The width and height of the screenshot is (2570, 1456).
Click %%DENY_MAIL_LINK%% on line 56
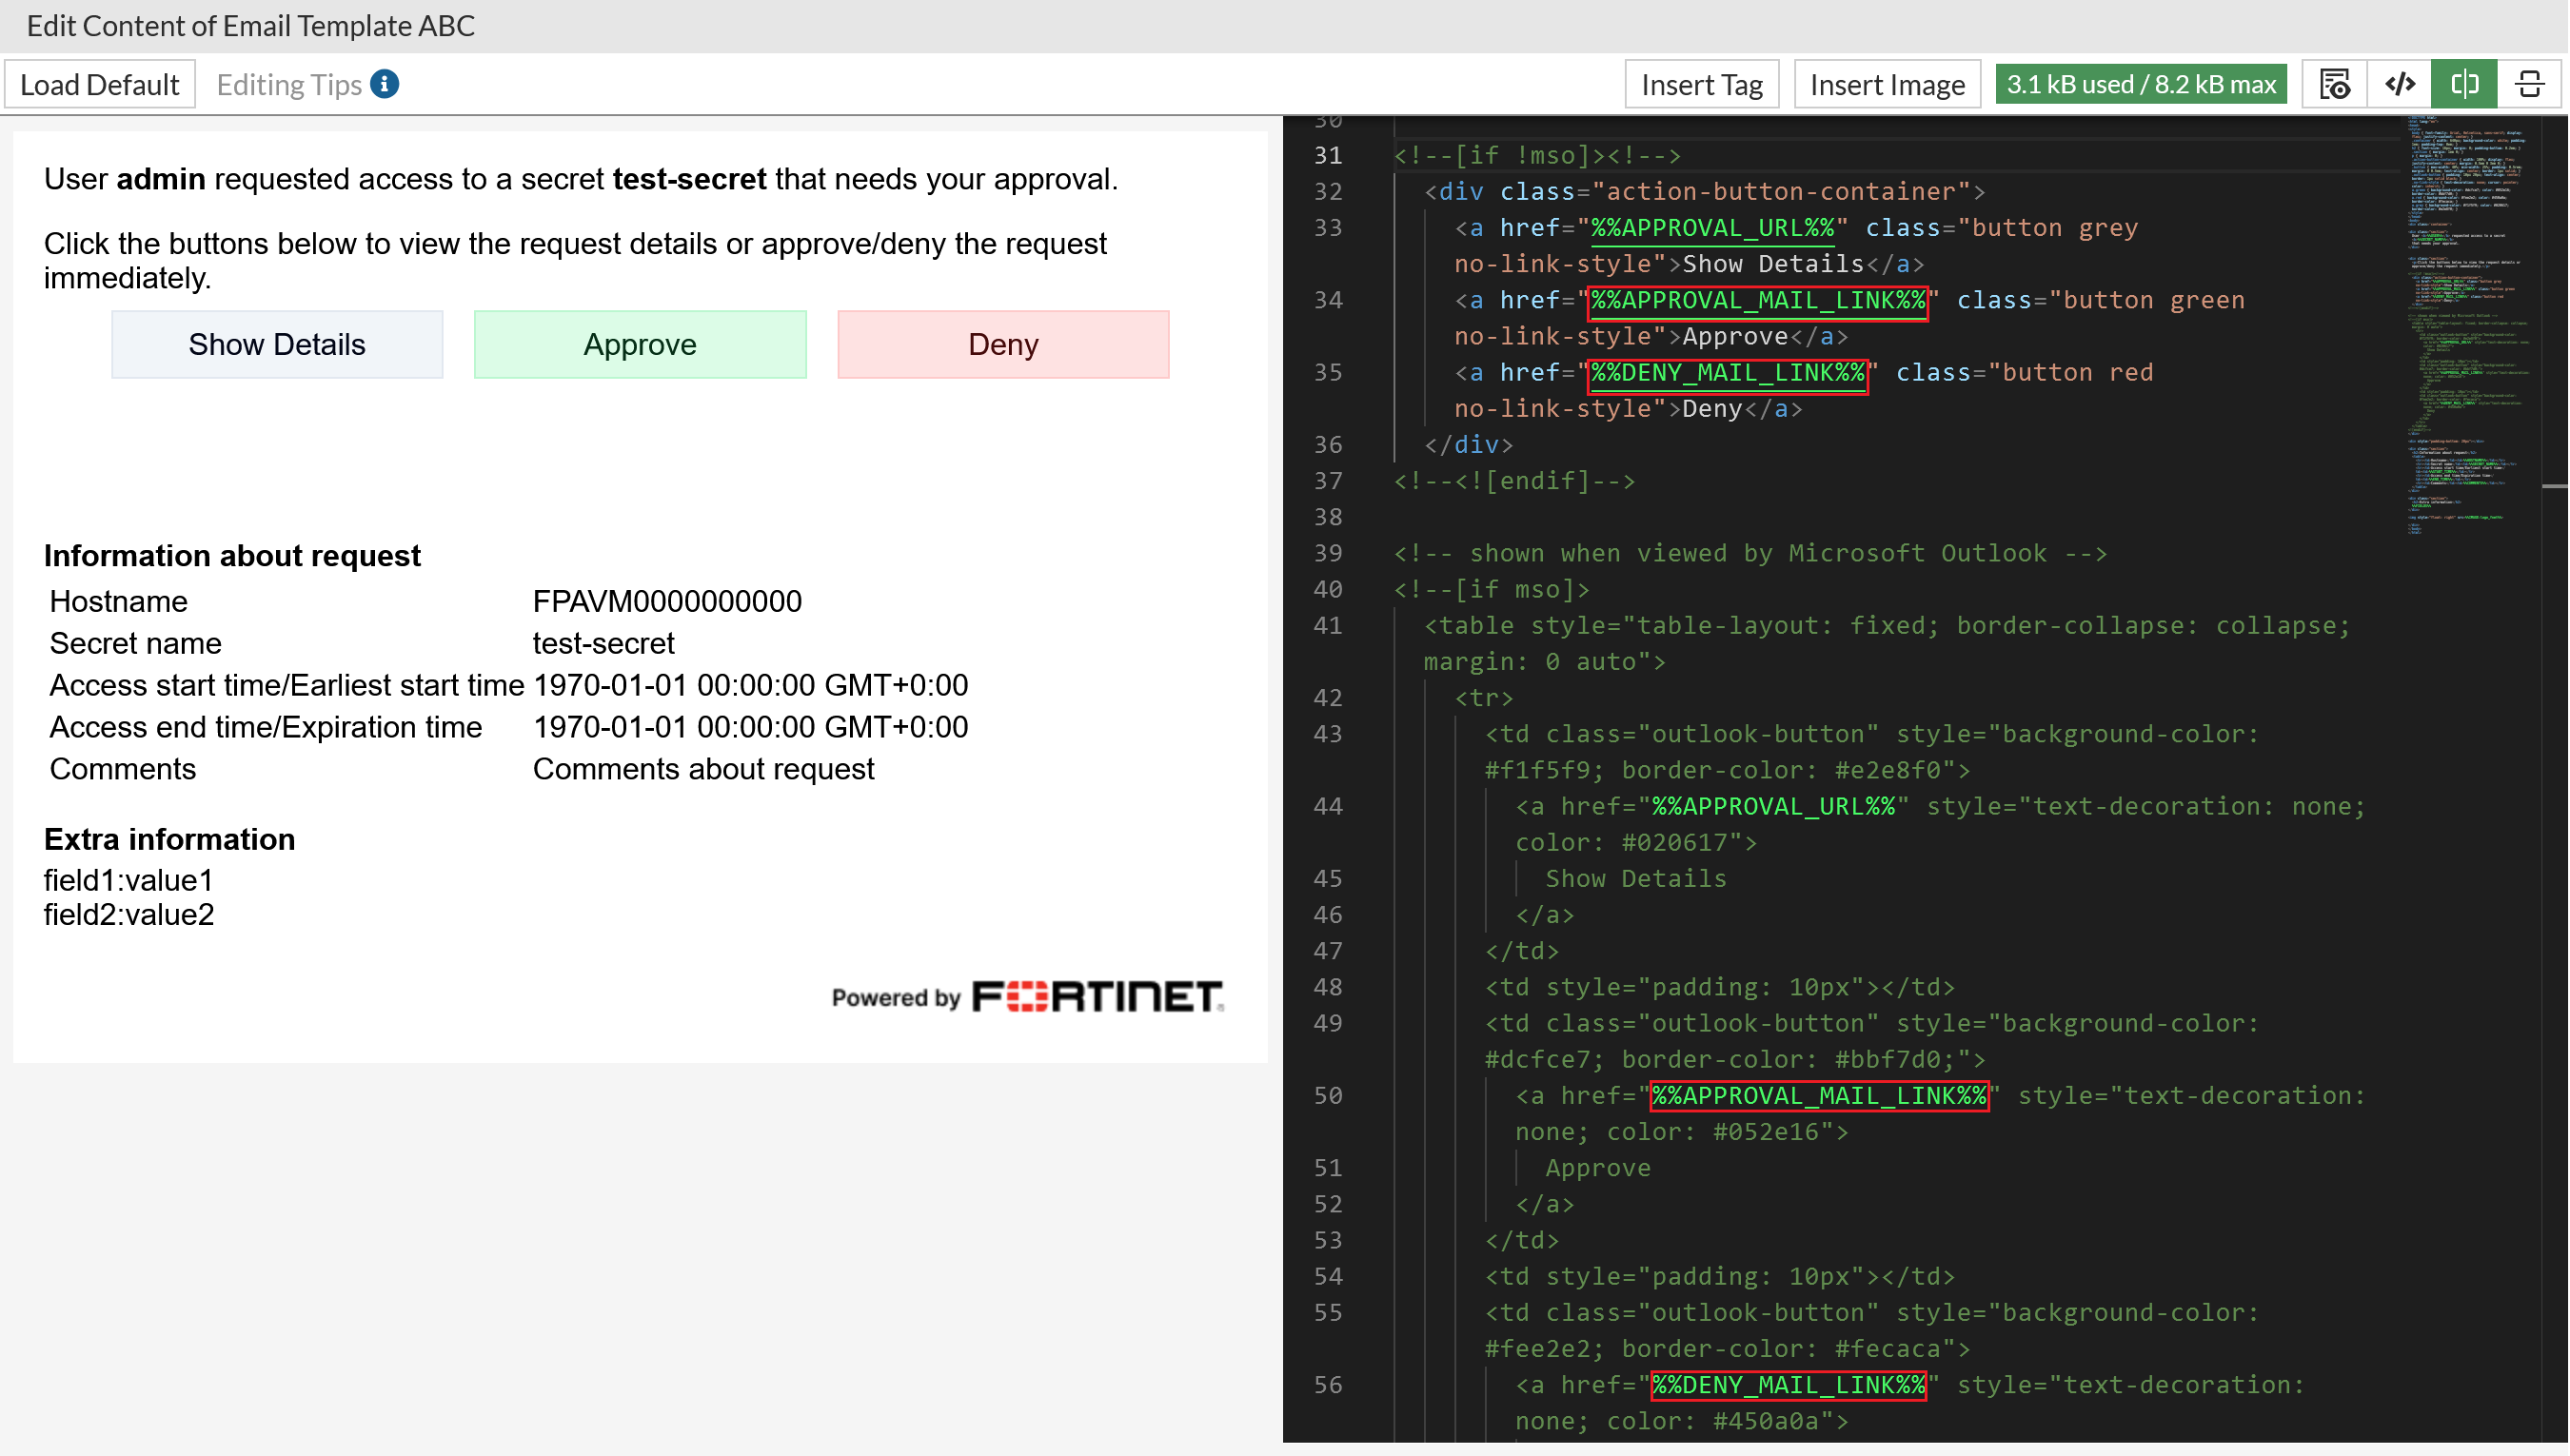[x=1788, y=1384]
